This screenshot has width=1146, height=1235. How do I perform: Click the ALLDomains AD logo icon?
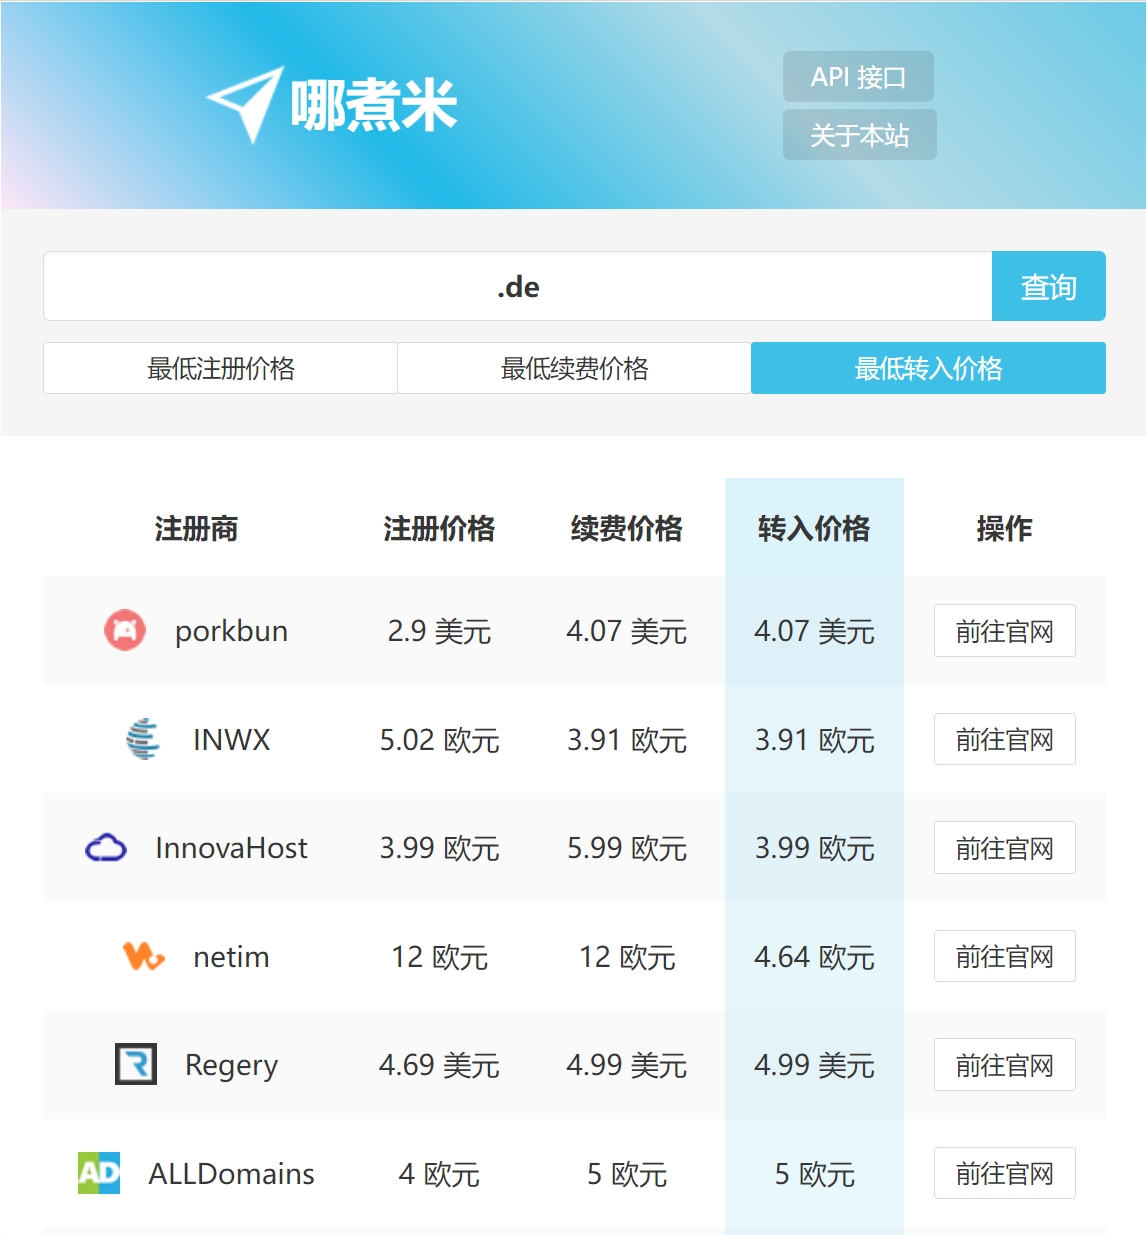[99, 1173]
